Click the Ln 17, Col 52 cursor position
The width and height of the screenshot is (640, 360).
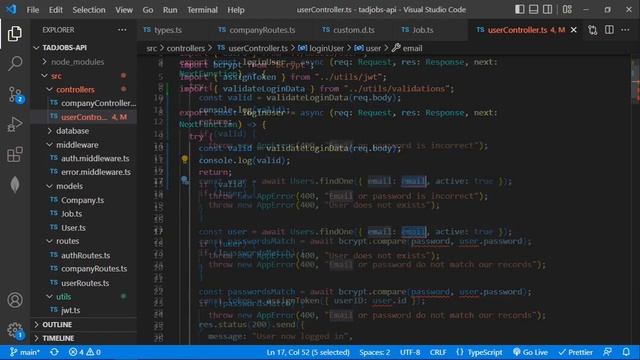coord(308,352)
